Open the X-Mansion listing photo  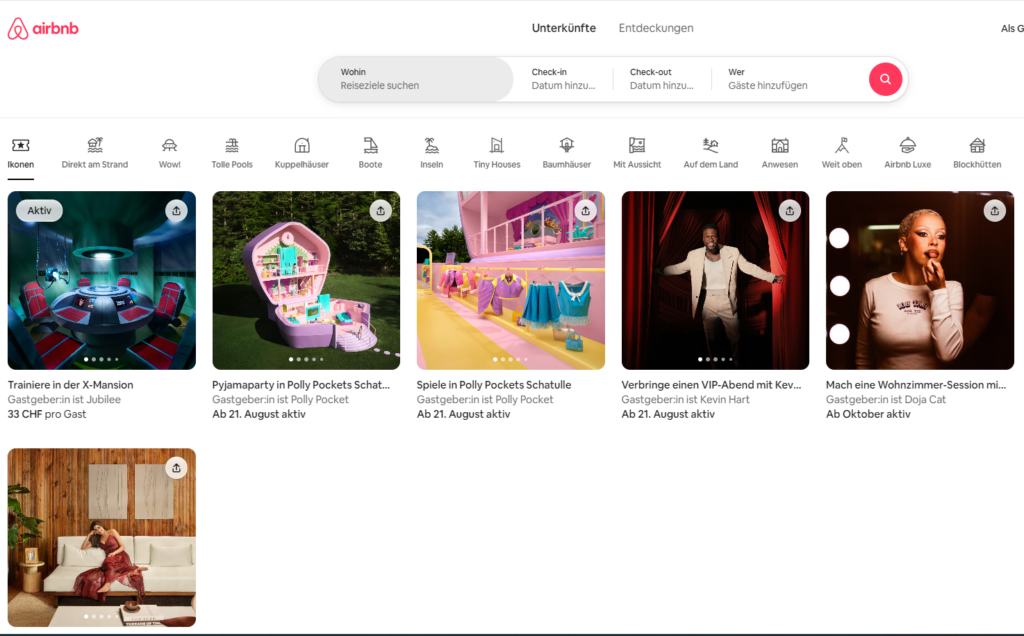click(101, 281)
